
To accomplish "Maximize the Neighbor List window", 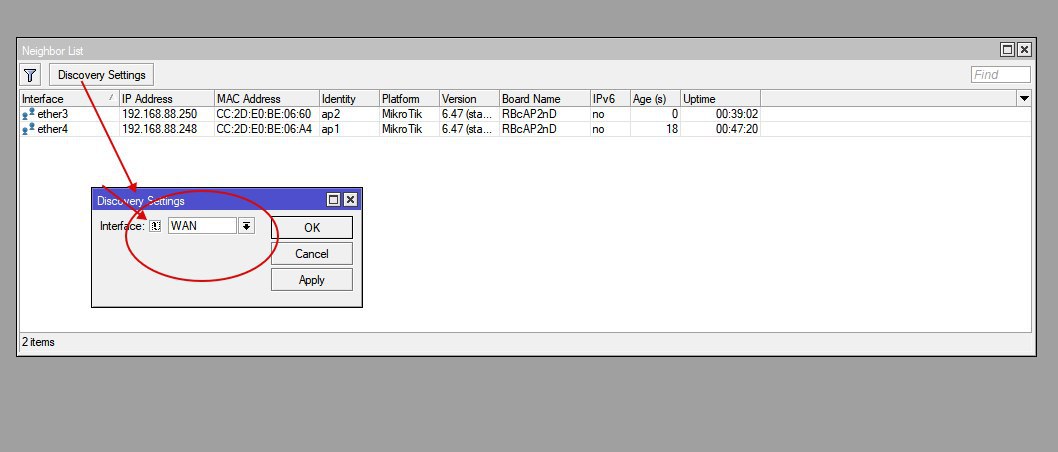I will coord(1007,50).
